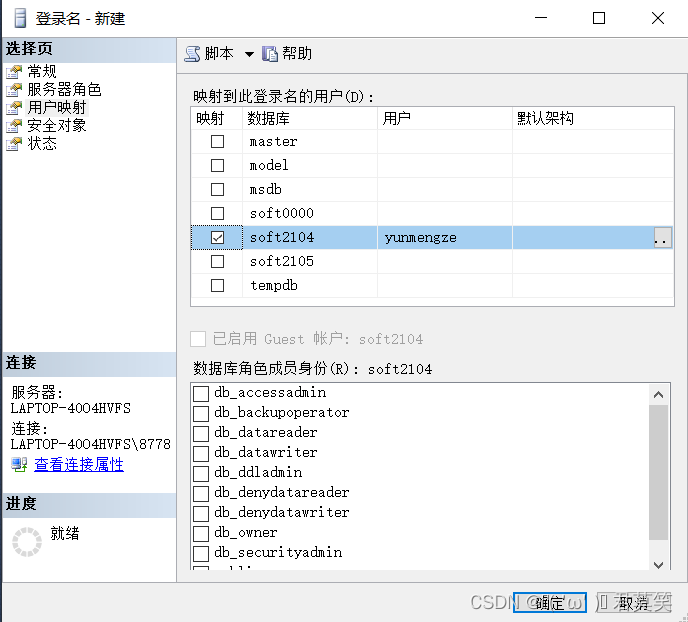Click the 用户映射 page icon
Viewport: 688px width, 622px height.
(x=14, y=108)
